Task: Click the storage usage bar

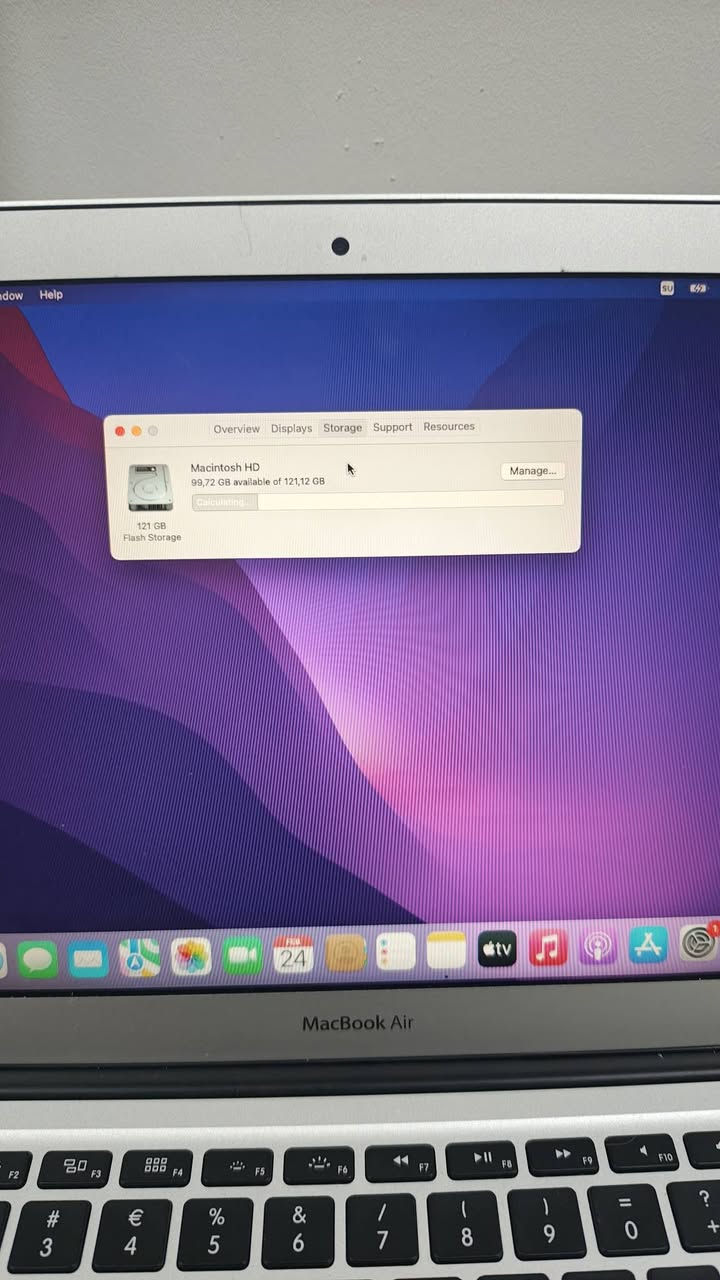Action: coord(378,500)
